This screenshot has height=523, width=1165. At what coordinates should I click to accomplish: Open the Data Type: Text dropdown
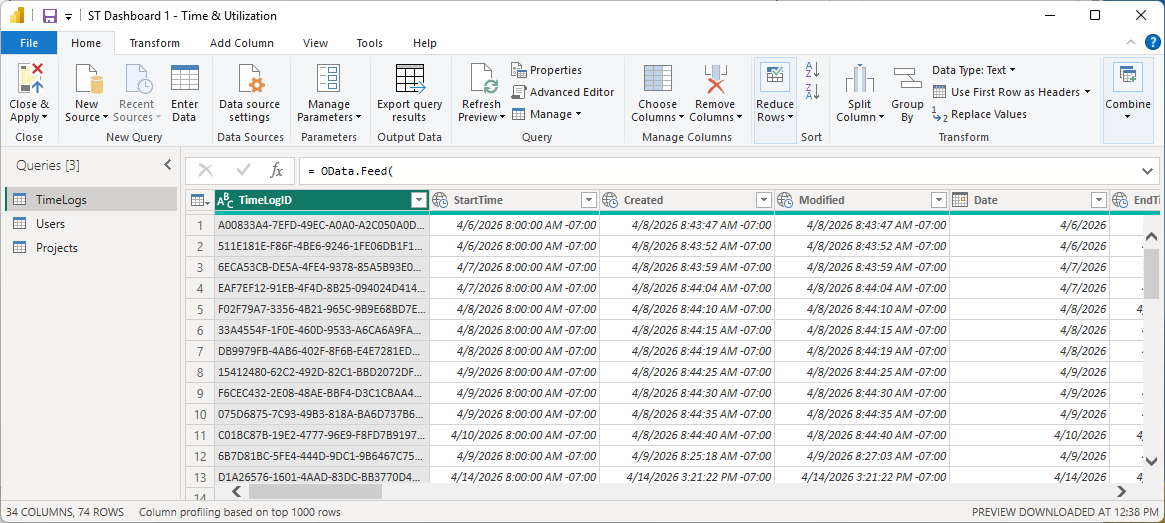tap(974, 70)
